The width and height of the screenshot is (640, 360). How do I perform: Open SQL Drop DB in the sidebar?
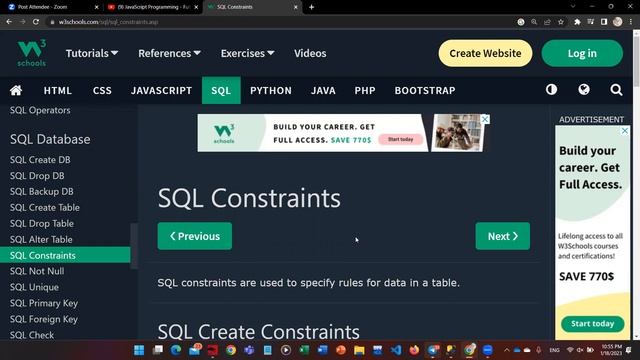point(37,176)
